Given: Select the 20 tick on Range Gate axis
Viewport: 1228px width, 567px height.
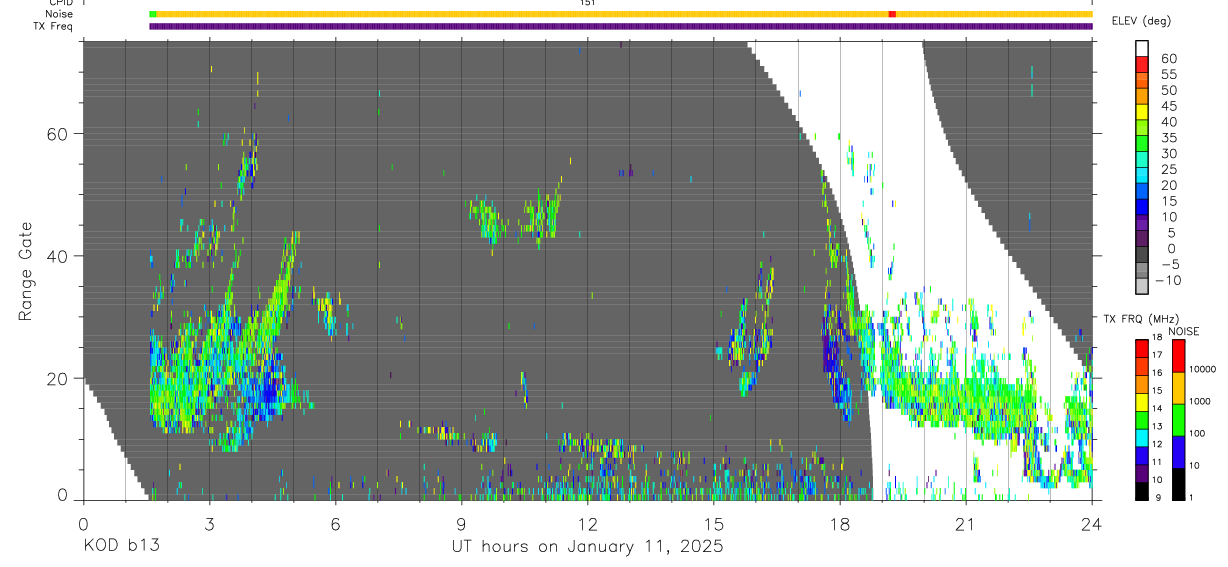Looking at the screenshot, I should click(x=58, y=378).
